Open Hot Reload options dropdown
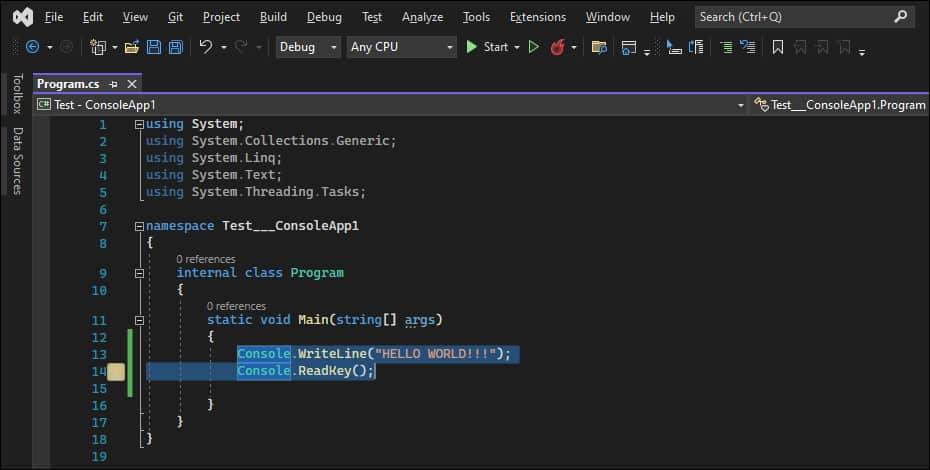930x470 pixels. click(574, 47)
